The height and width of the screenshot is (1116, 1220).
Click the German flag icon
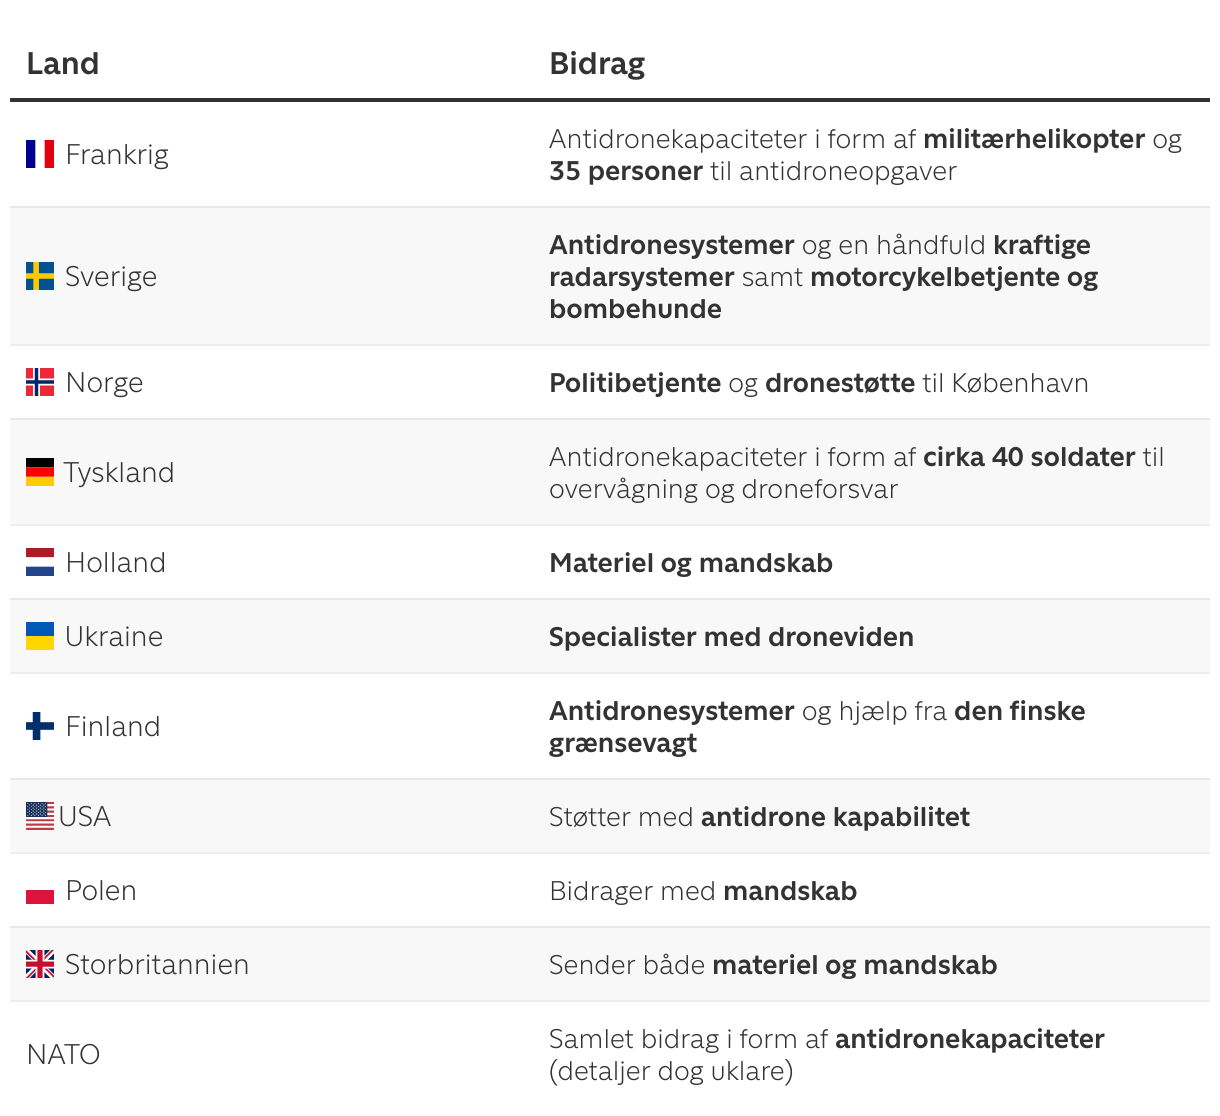[x=40, y=472]
